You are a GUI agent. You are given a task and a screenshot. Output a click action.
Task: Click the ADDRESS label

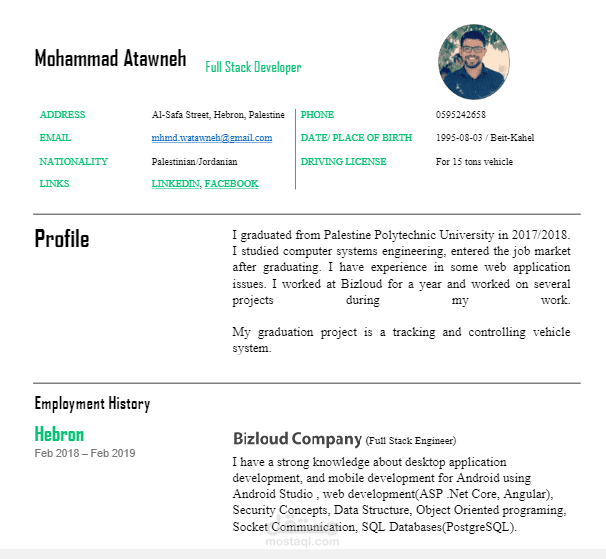click(x=62, y=115)
